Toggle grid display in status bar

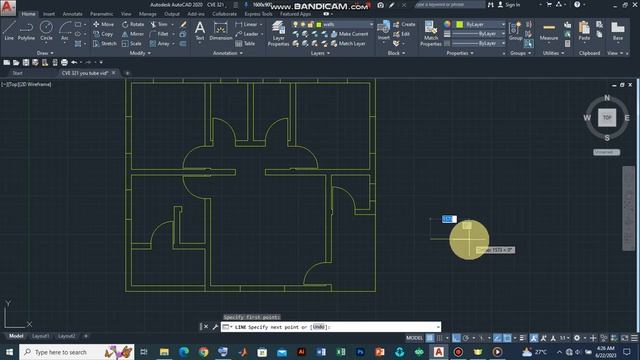click(430, 338)
